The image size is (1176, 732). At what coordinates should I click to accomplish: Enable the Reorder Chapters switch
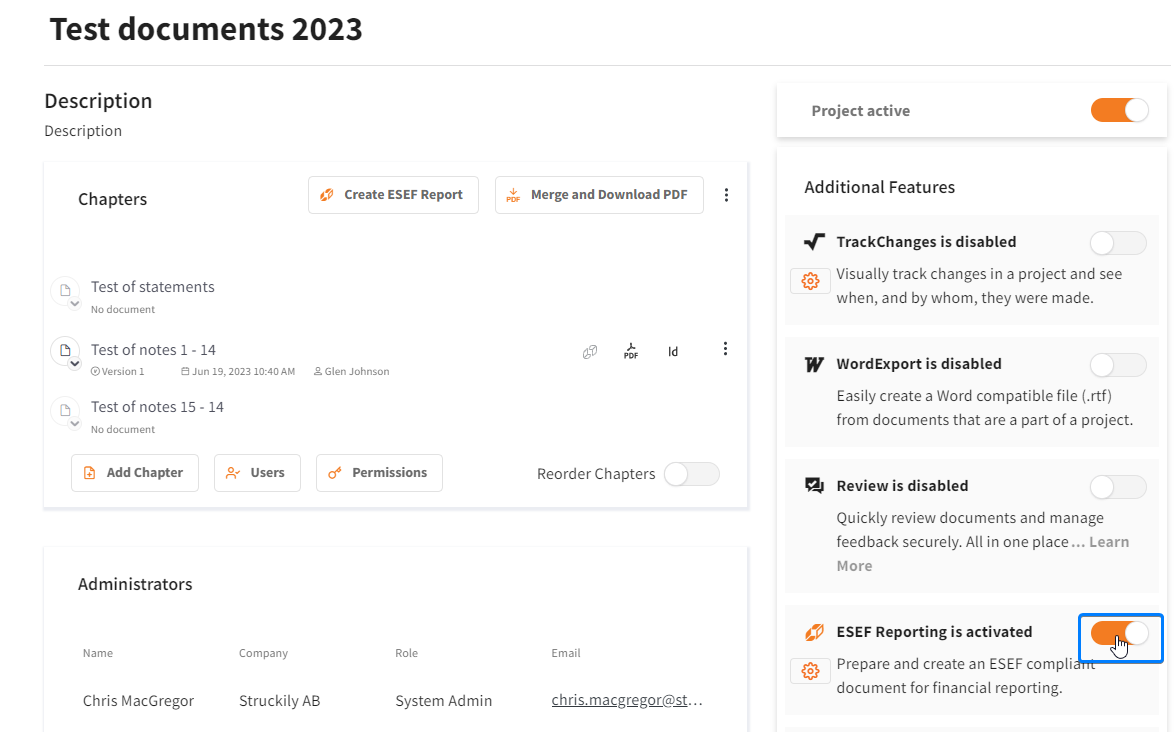click(692, 474)
